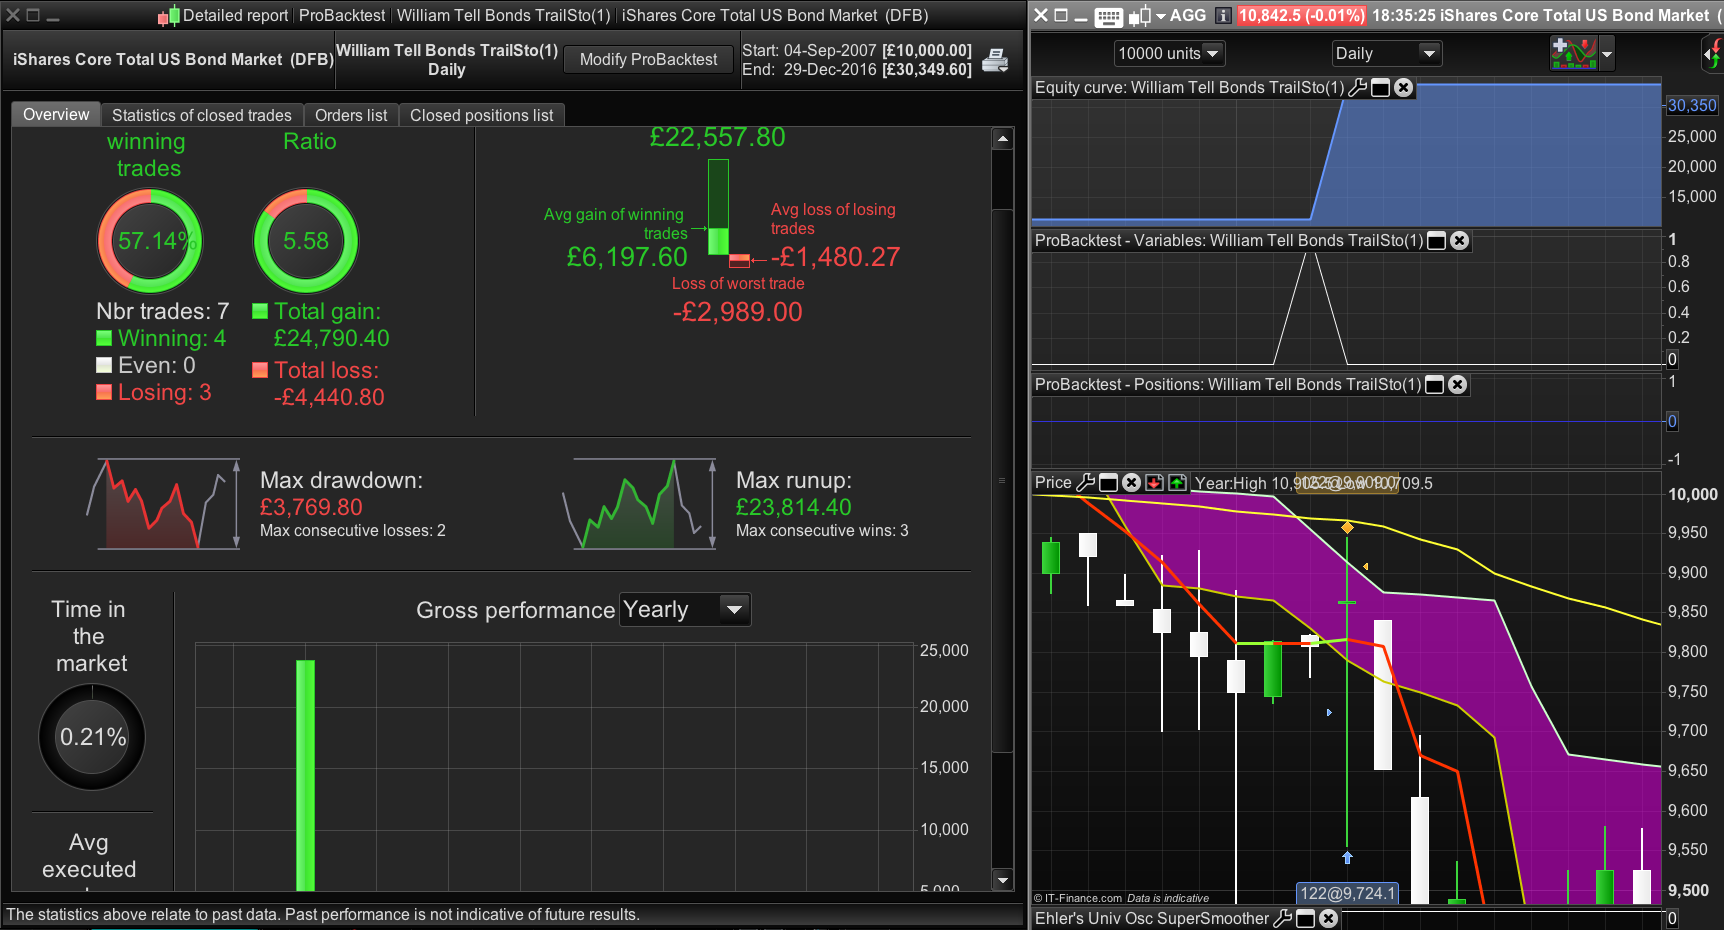Click the report scrollbar up arrow
This screenshot has height=930, width=1724.
[x=1003, y=139]
